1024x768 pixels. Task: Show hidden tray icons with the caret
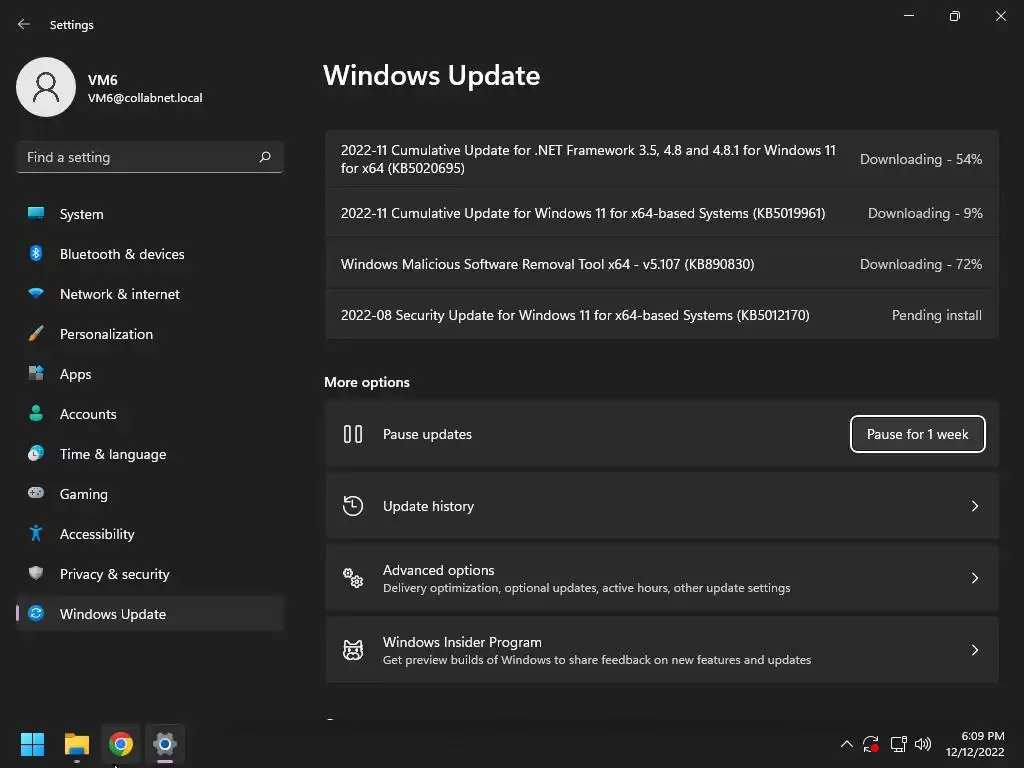[846, 744]
